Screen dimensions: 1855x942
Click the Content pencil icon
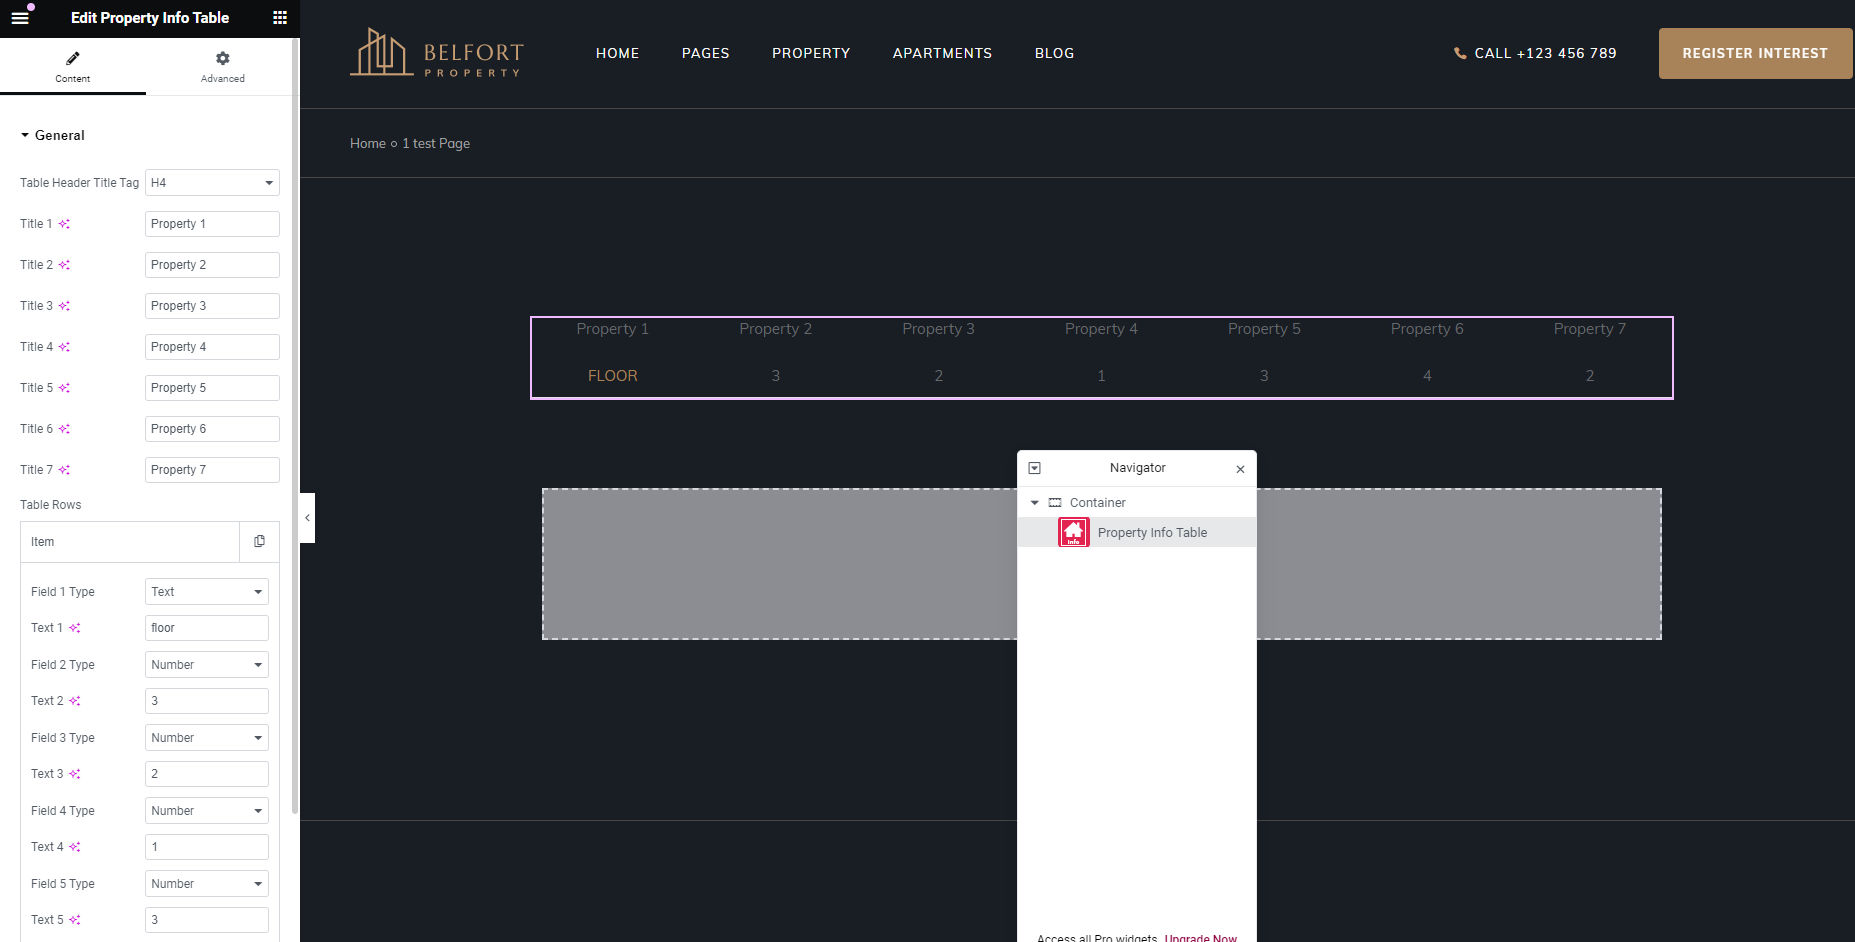73,58
